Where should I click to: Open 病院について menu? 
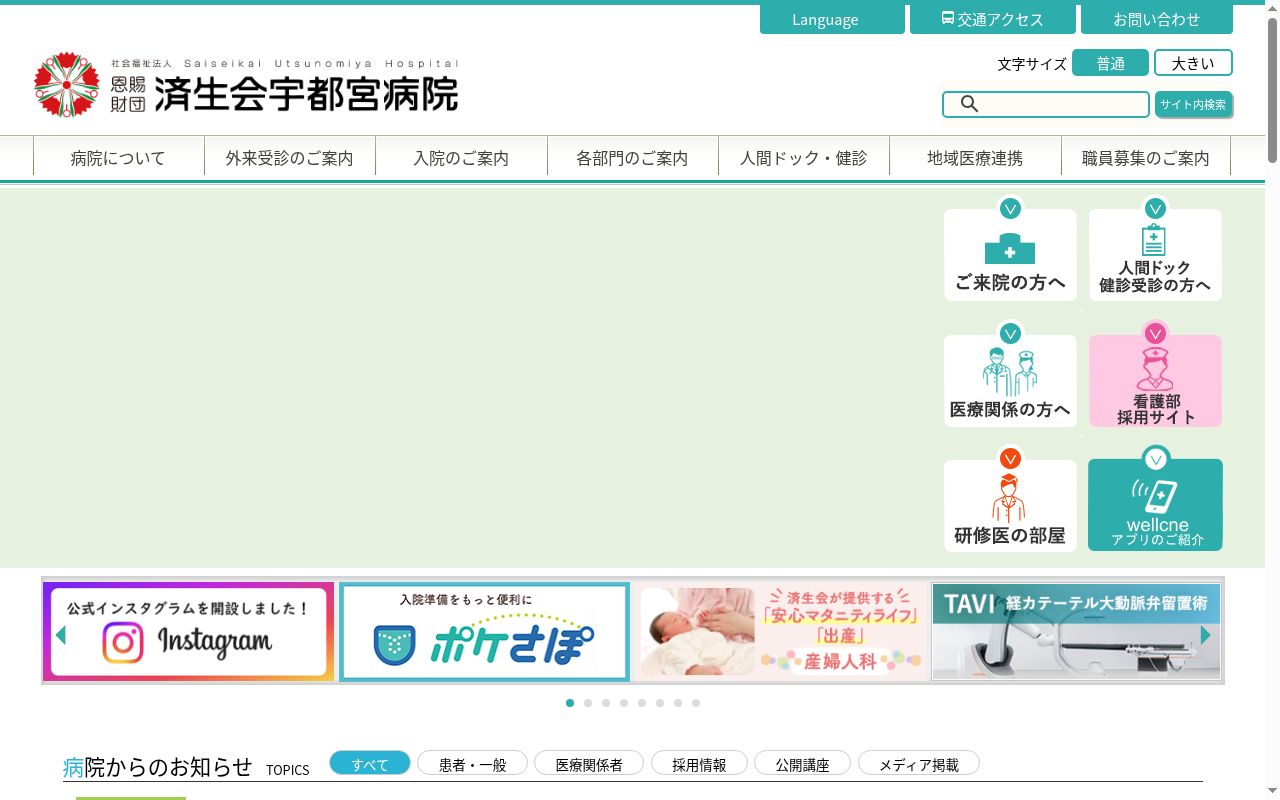tap(118, 157)
